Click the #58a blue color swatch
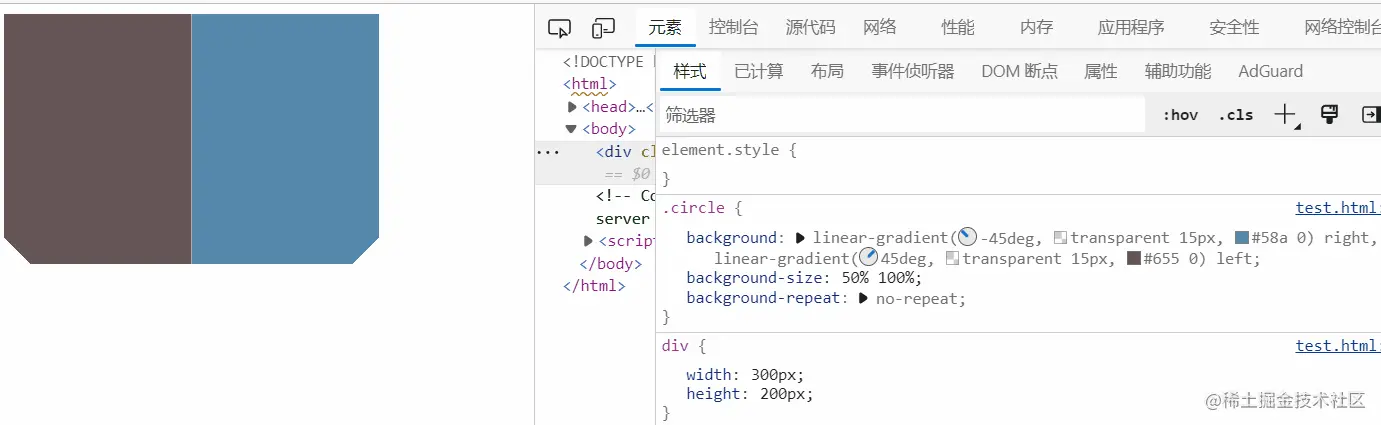 pyautogui.click(x=1242, y=238)
